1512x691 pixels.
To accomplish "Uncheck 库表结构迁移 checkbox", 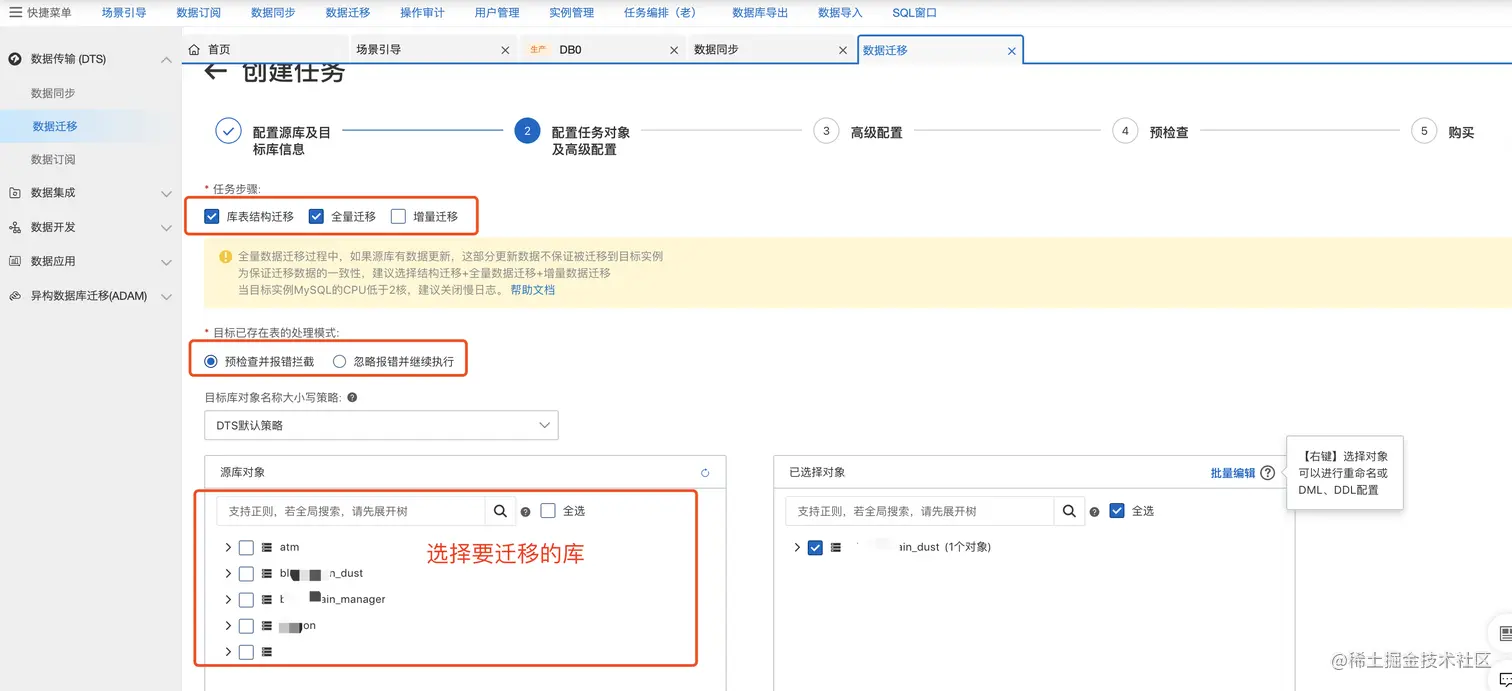I will (x=211, y=216).
